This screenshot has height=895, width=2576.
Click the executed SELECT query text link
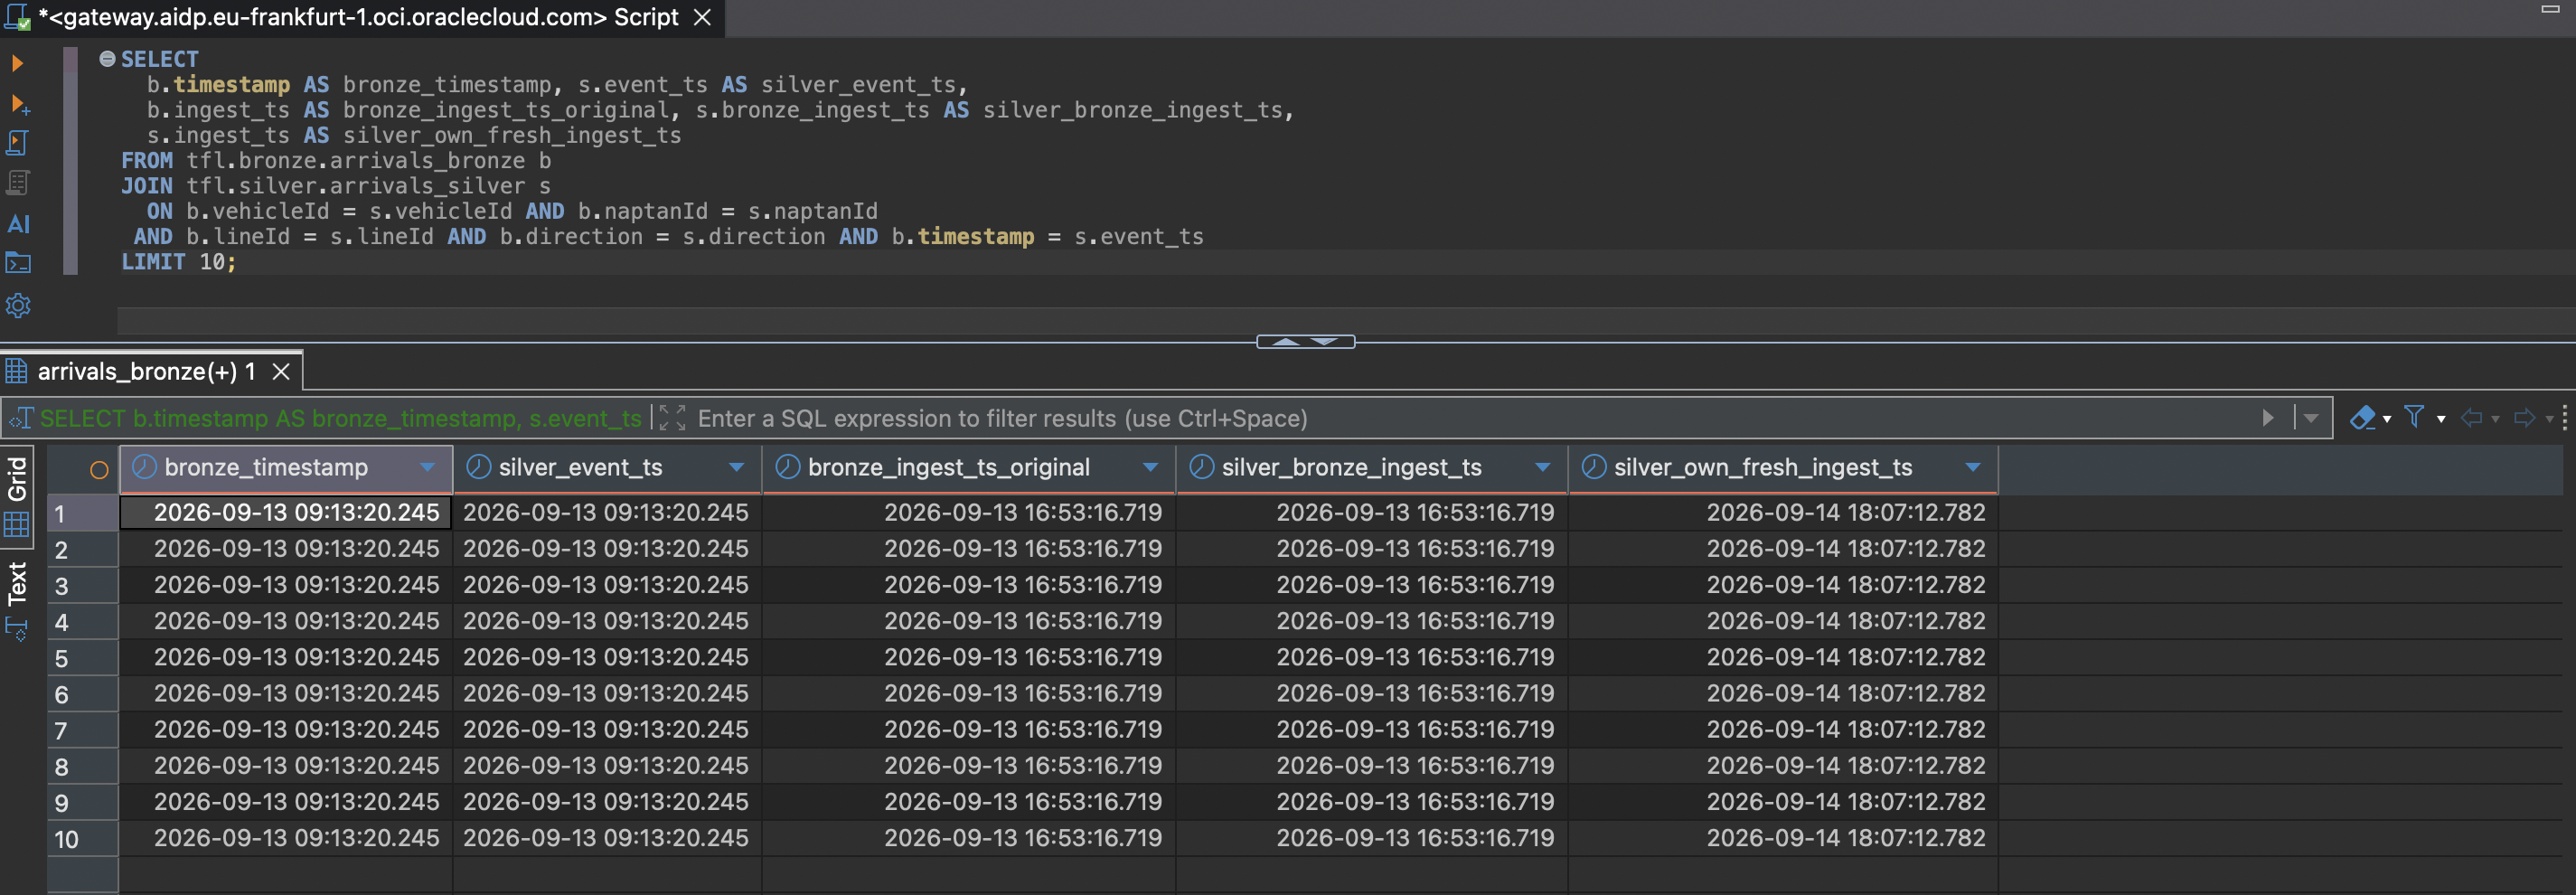point(341,418)
